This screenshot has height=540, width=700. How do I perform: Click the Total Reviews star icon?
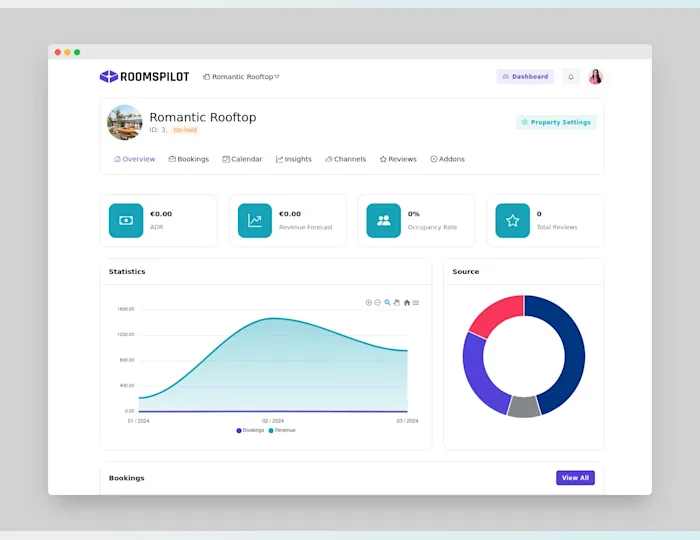pos(512,220)
